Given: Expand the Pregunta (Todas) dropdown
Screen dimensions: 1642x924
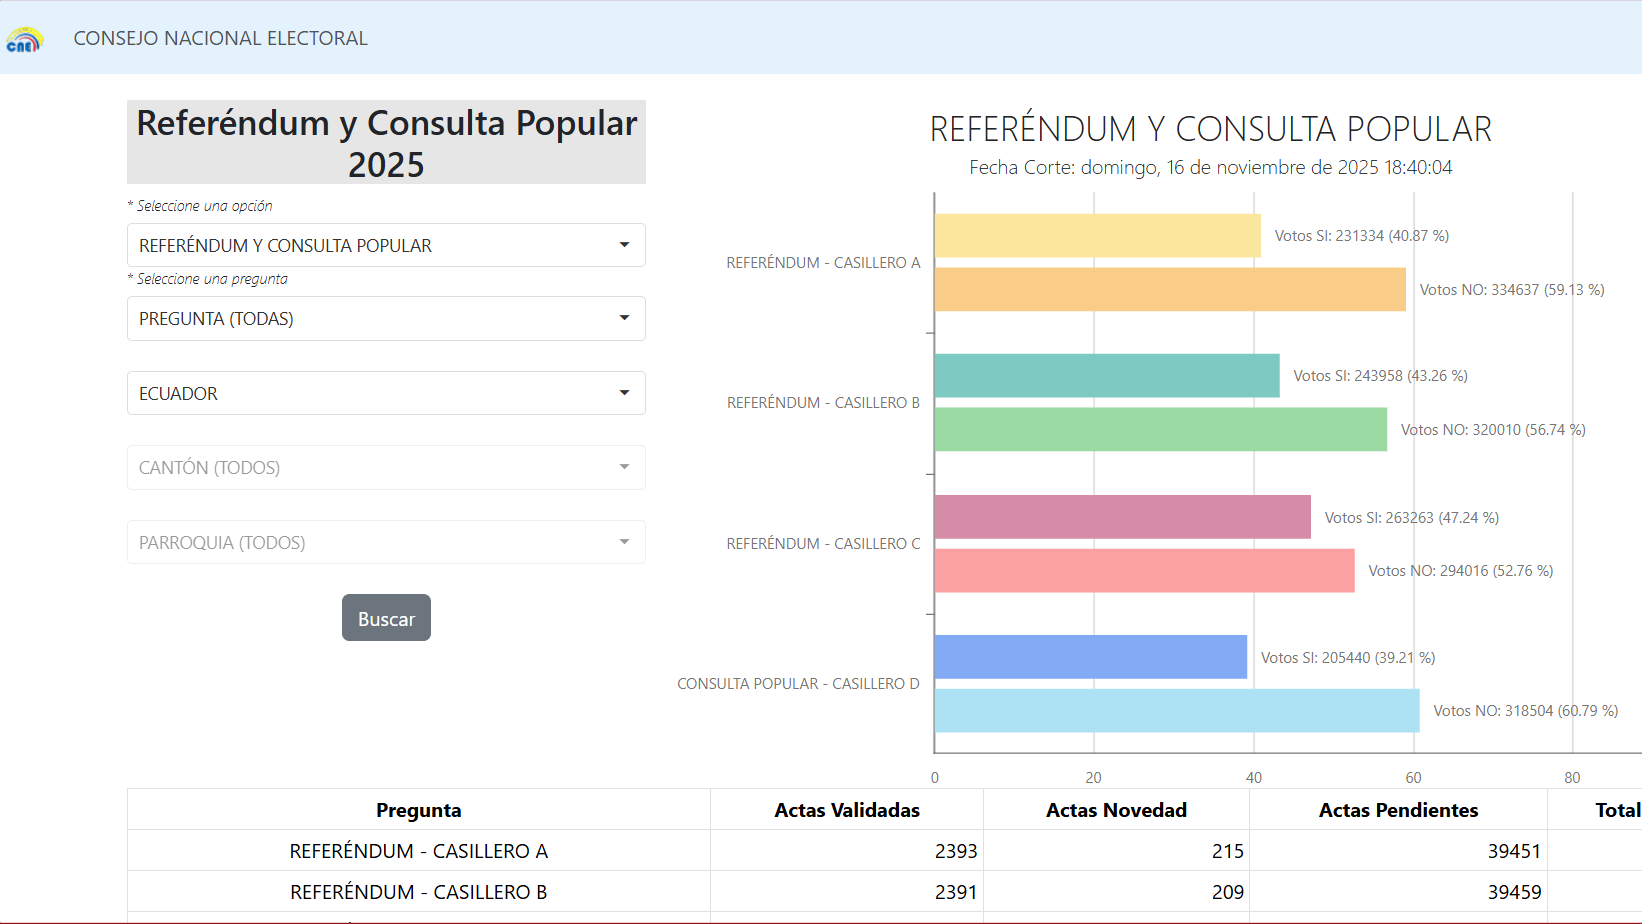Looking at the screenshot, I should [x=386, y=319].
